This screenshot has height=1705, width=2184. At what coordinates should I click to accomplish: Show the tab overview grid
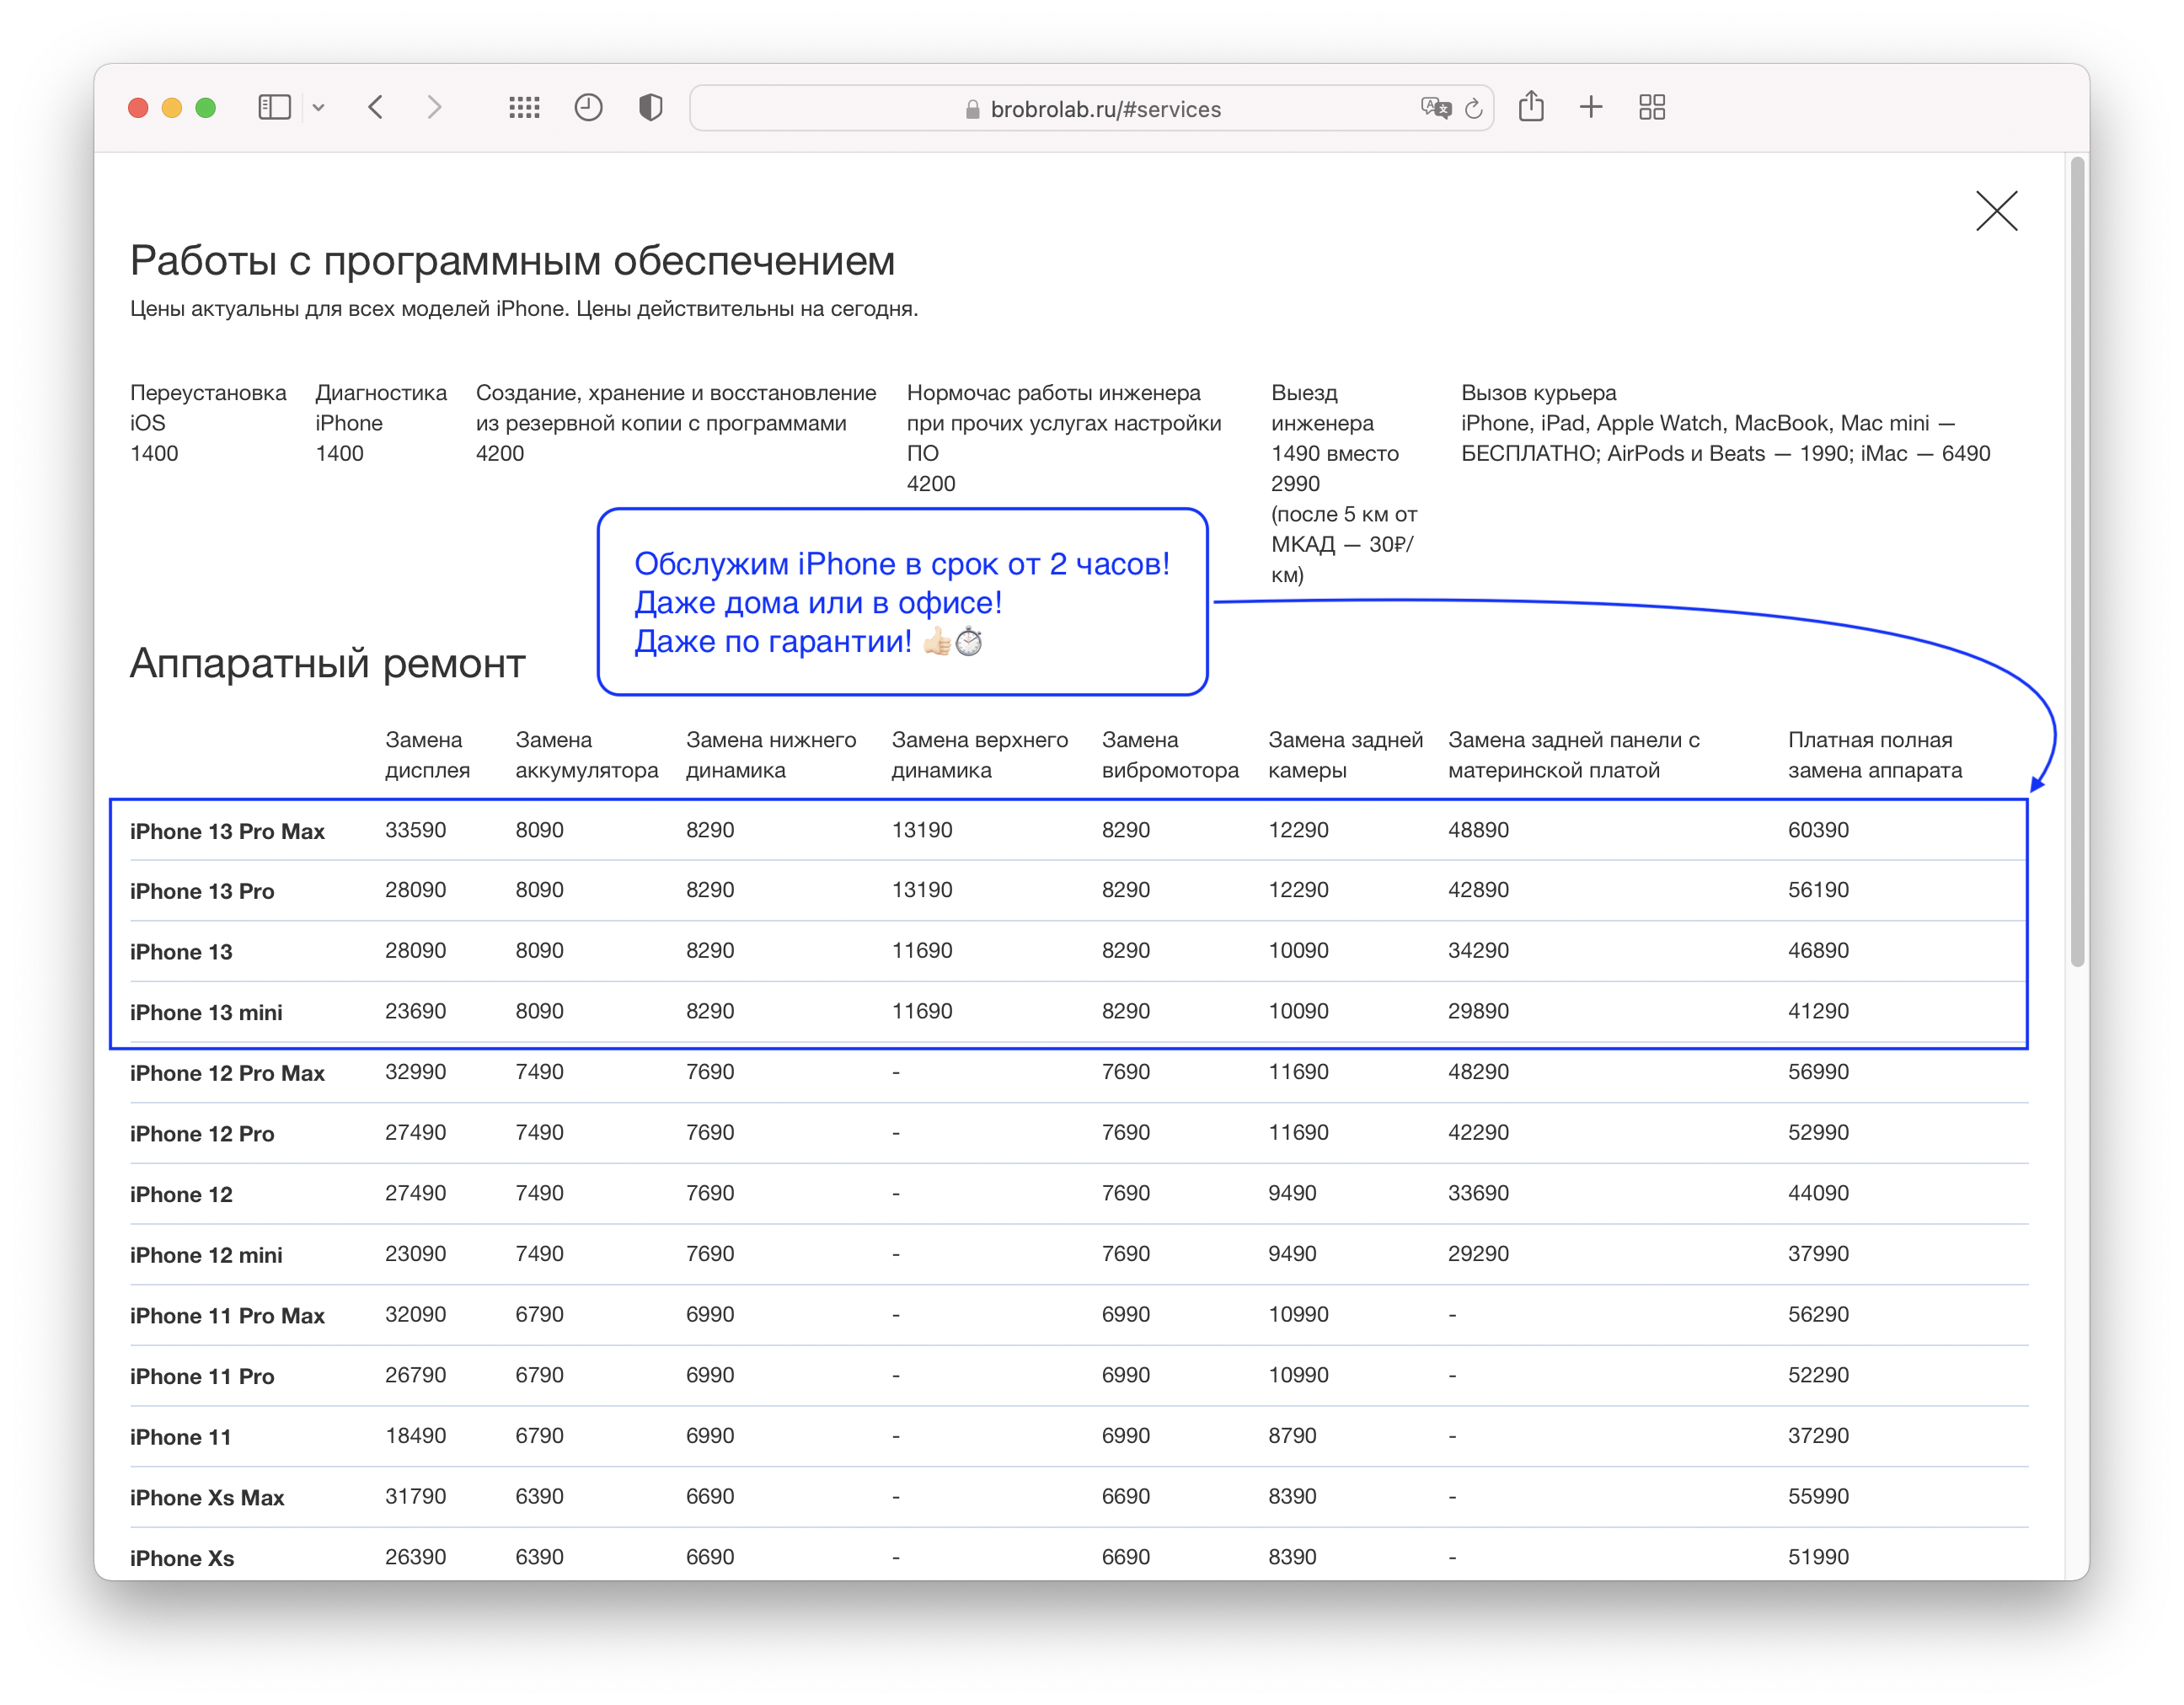[x=1652, y=107]
